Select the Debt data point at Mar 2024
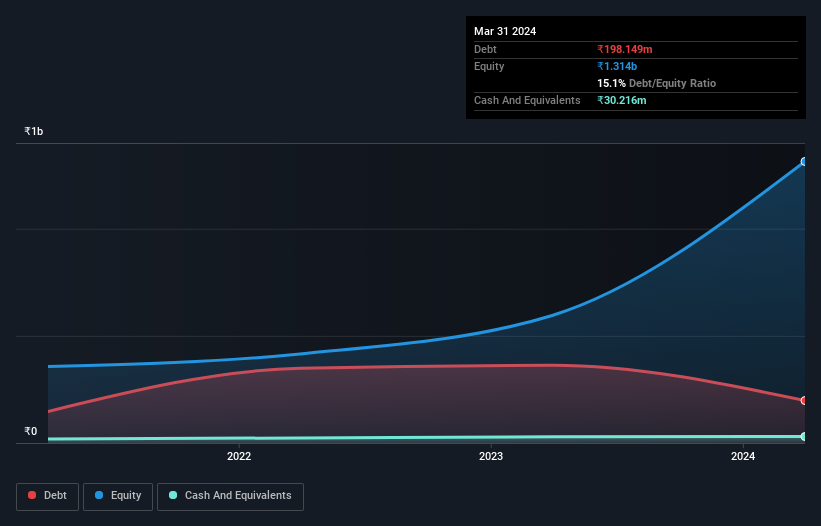Screen dimensions: 821x526 [804, 400]
